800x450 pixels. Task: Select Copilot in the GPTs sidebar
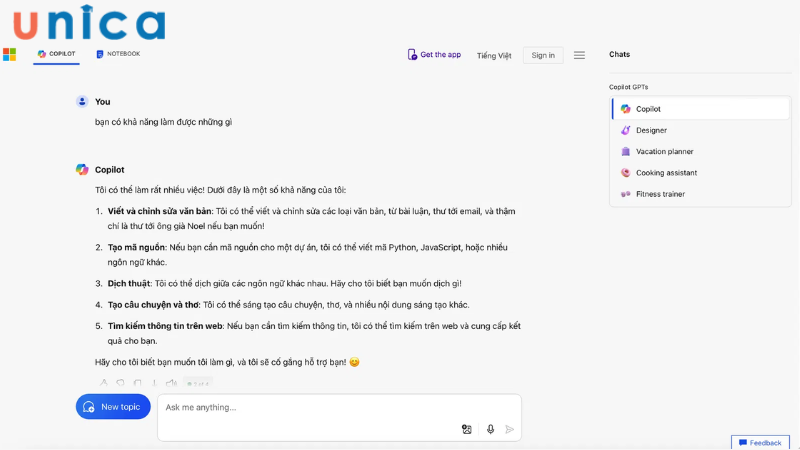click(x=648, y=109)
